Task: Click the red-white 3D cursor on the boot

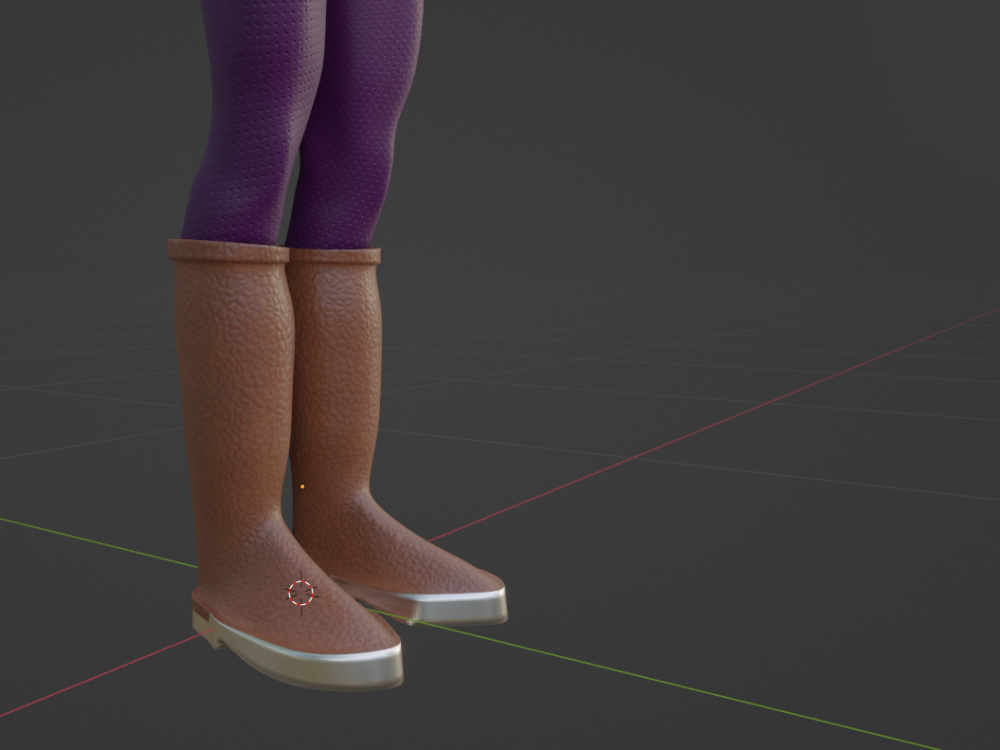Action: point(301,593)
